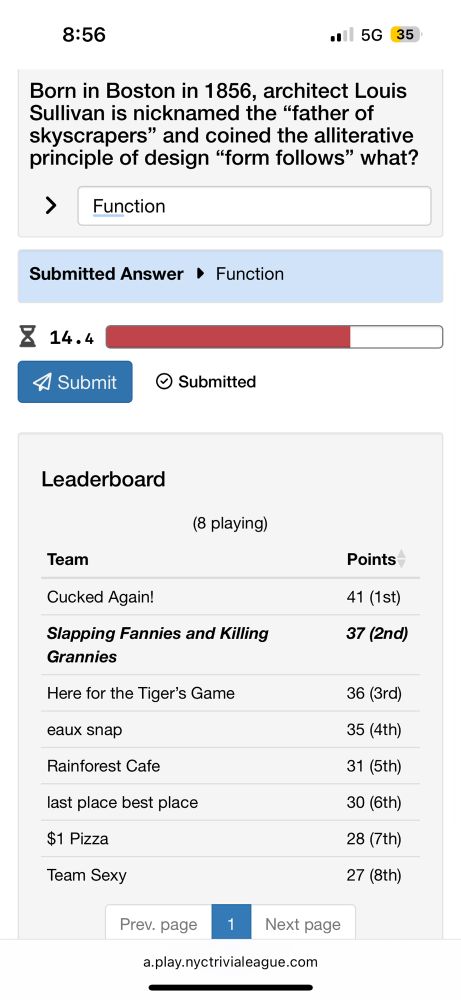
Task: Click the Submitted checkmark circle icon
Action: tap(164, 382)
